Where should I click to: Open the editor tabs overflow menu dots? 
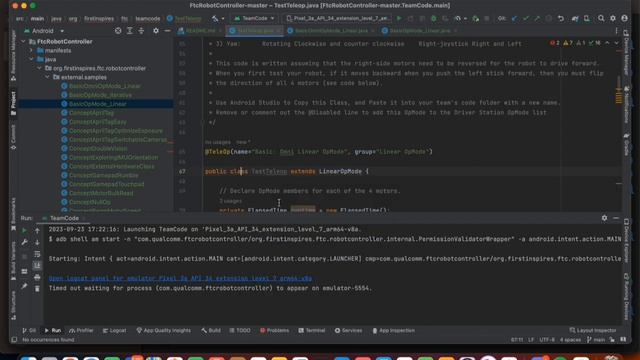point(616,31)
